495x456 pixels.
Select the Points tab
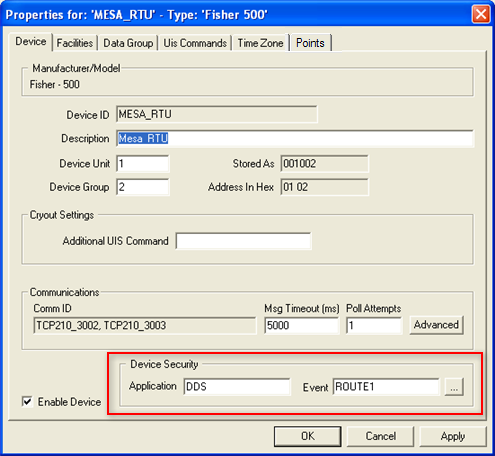click(x=310, y=43)
